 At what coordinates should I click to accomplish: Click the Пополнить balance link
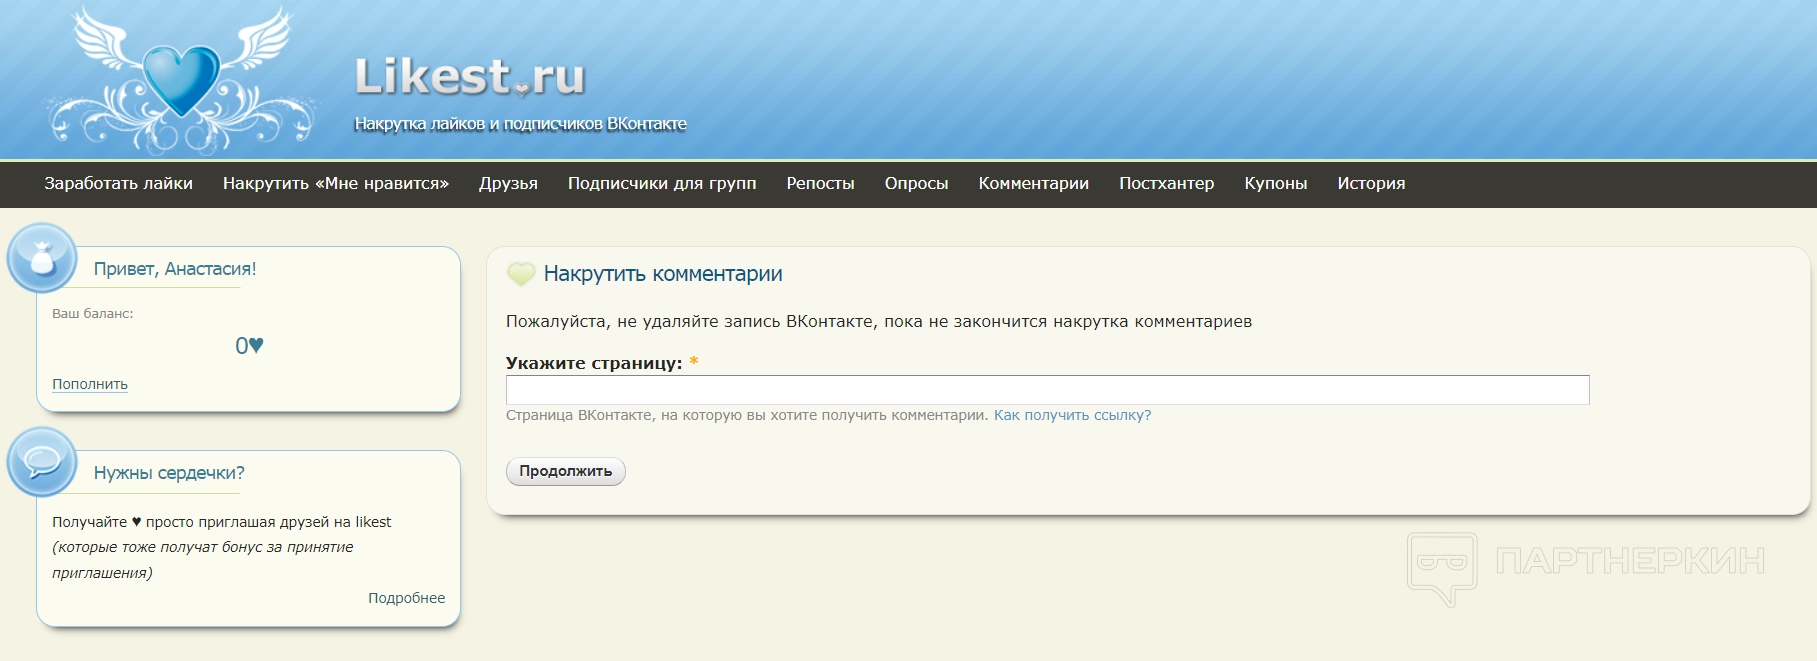(90, 384)
